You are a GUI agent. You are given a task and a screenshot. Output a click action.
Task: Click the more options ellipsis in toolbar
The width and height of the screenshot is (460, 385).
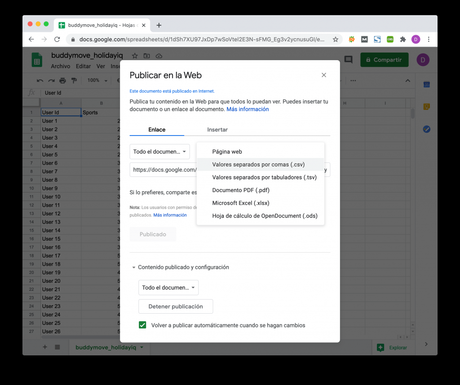(x=353, y=80)
